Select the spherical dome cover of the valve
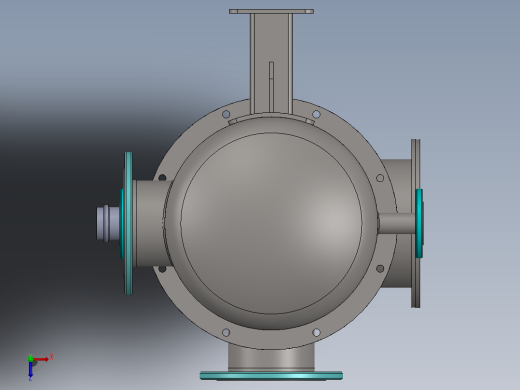 point(271,223)
